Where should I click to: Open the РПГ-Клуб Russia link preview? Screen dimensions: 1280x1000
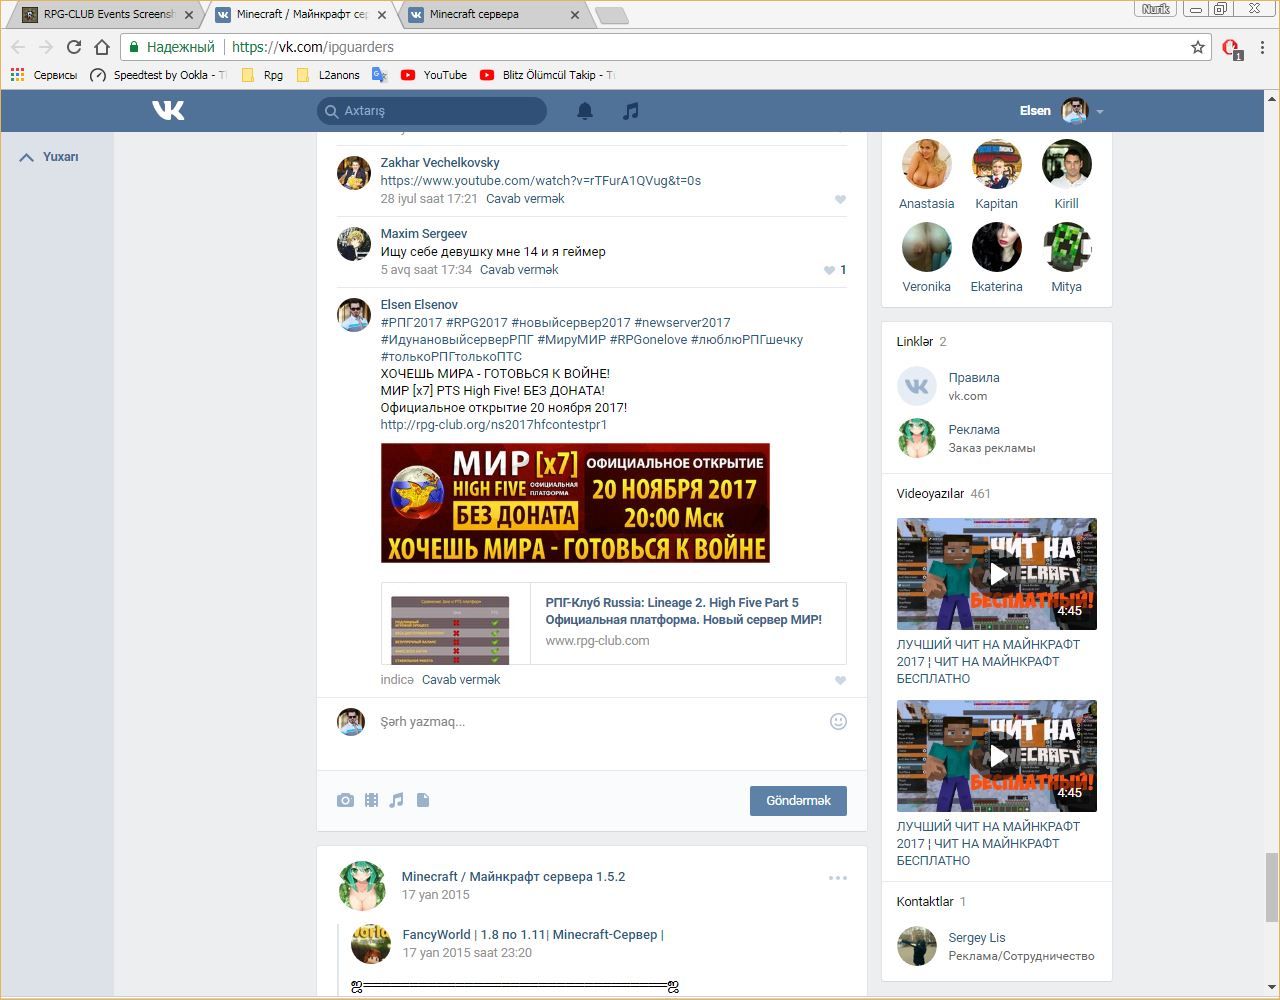[613, 624]
